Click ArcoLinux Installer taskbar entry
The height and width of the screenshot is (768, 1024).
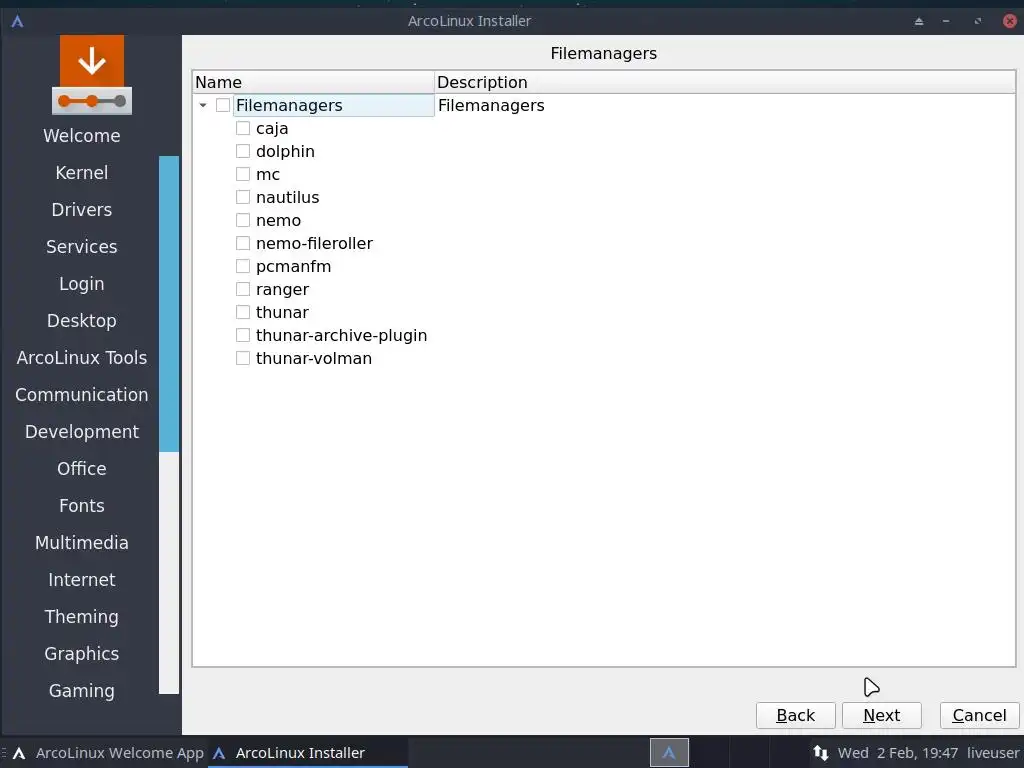click(x=308, y=753)
